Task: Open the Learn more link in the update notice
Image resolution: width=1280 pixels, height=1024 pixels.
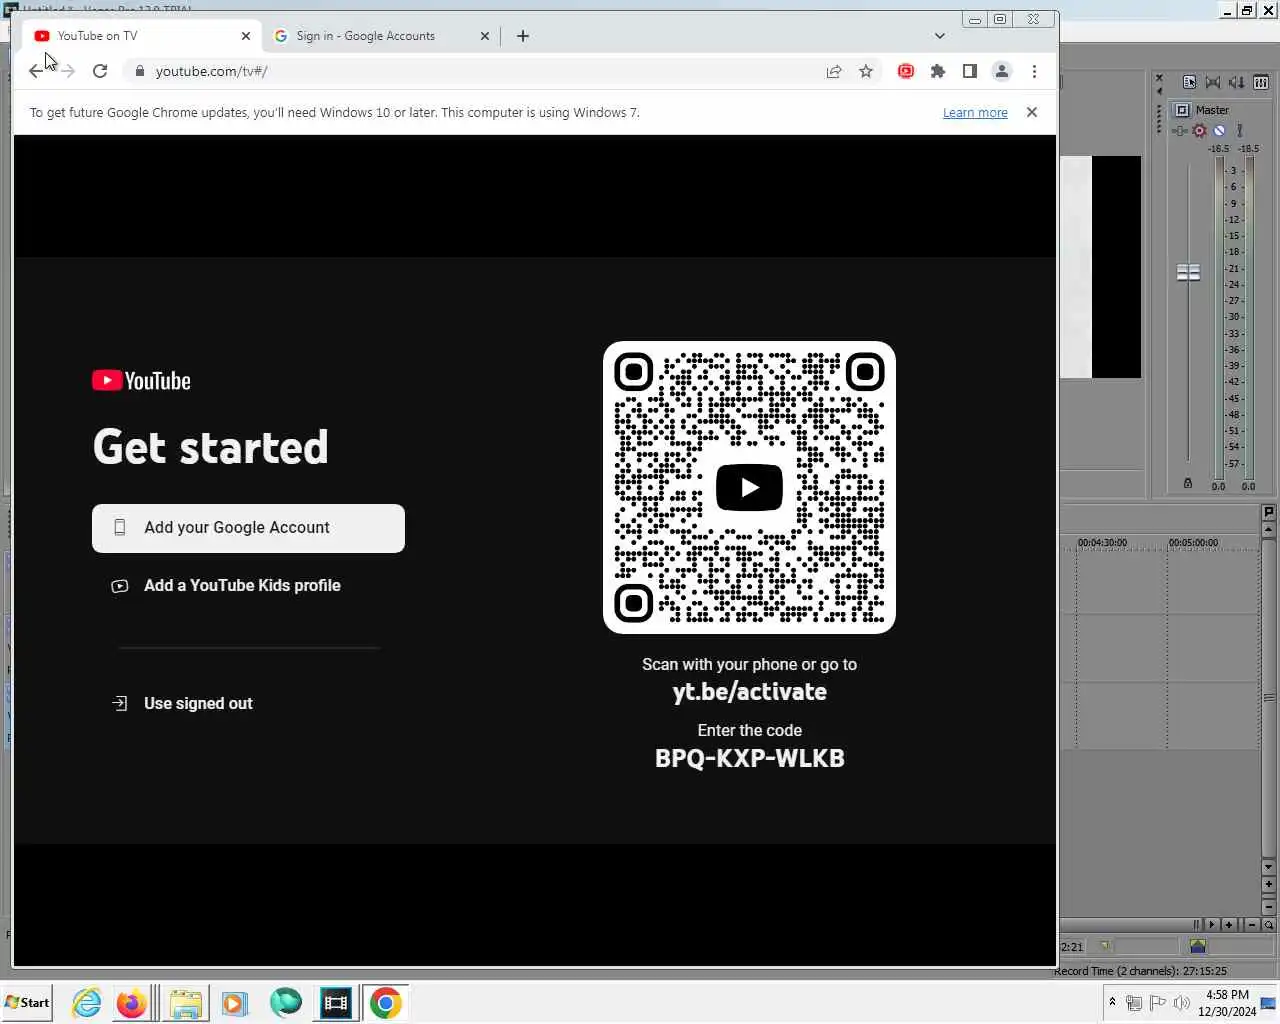Action: (x=975, y=112)
